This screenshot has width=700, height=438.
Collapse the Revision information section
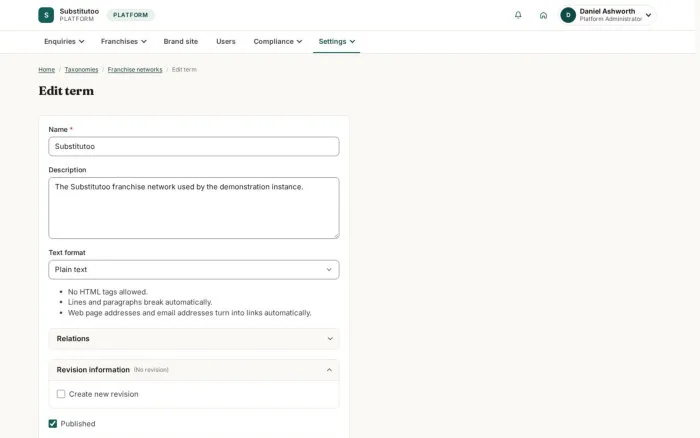194,370
